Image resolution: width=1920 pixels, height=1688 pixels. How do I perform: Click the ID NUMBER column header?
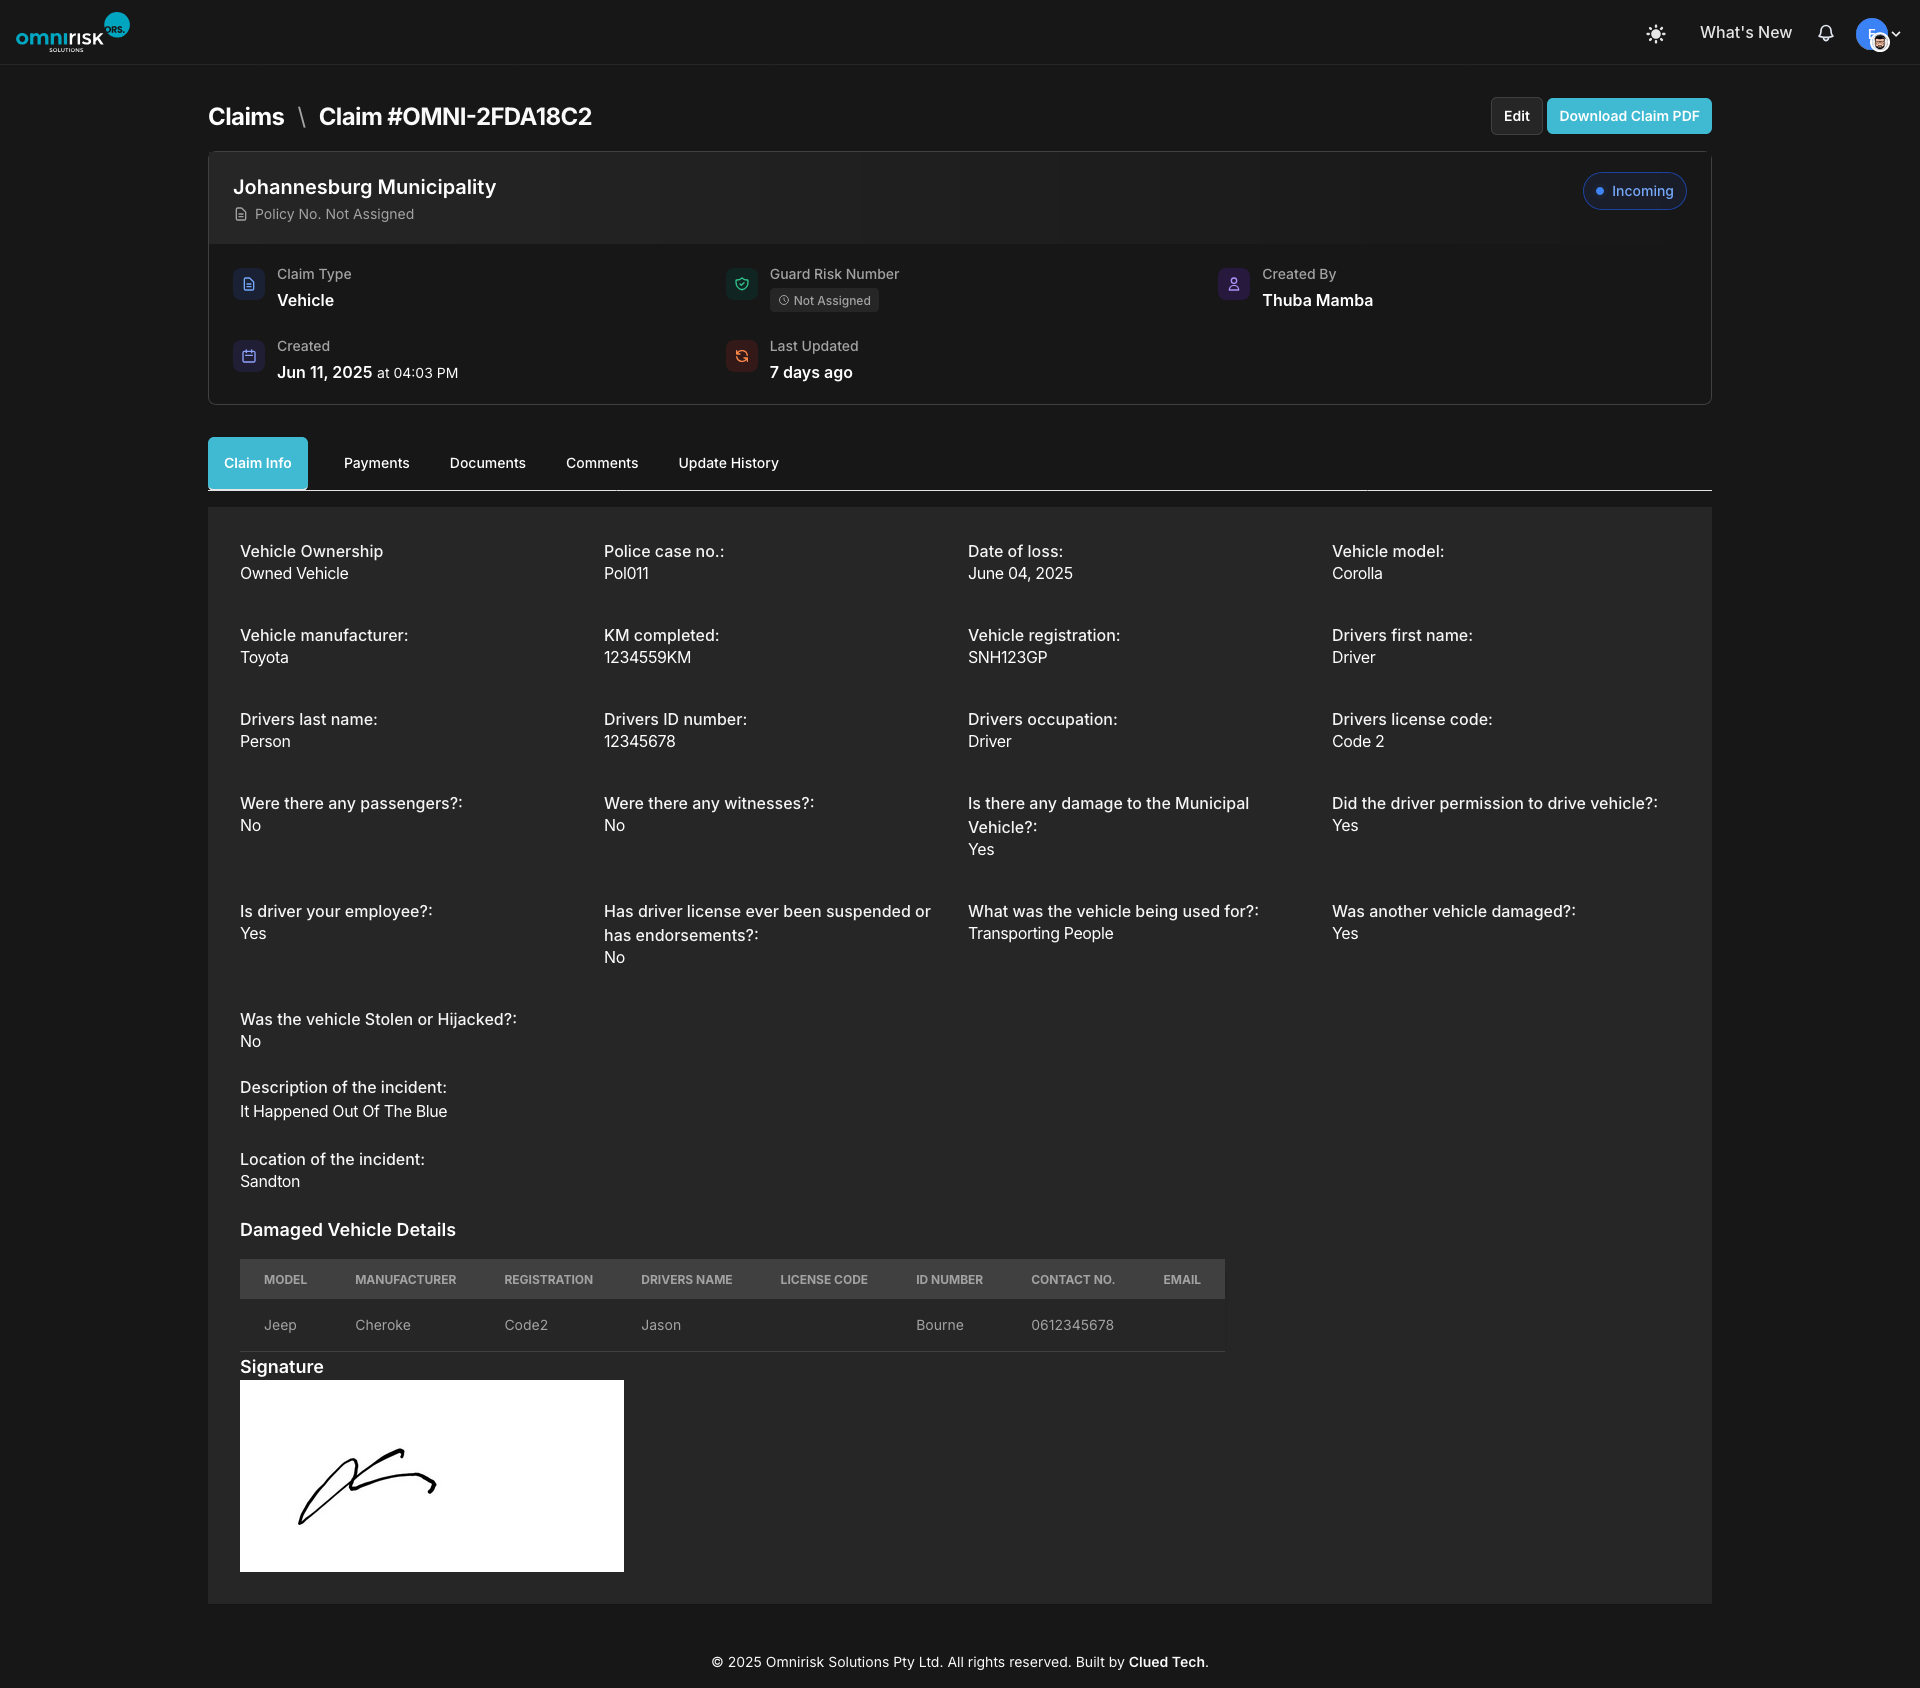click(x=949, y=1280)
